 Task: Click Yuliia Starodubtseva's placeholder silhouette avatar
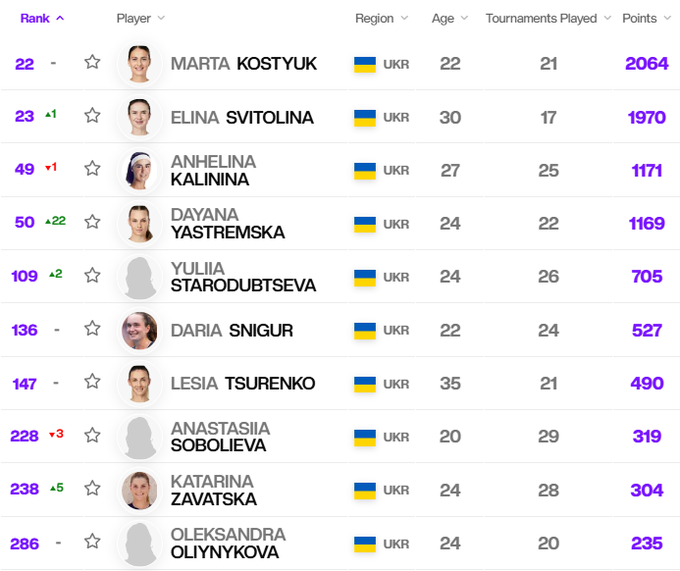(139, 277)
